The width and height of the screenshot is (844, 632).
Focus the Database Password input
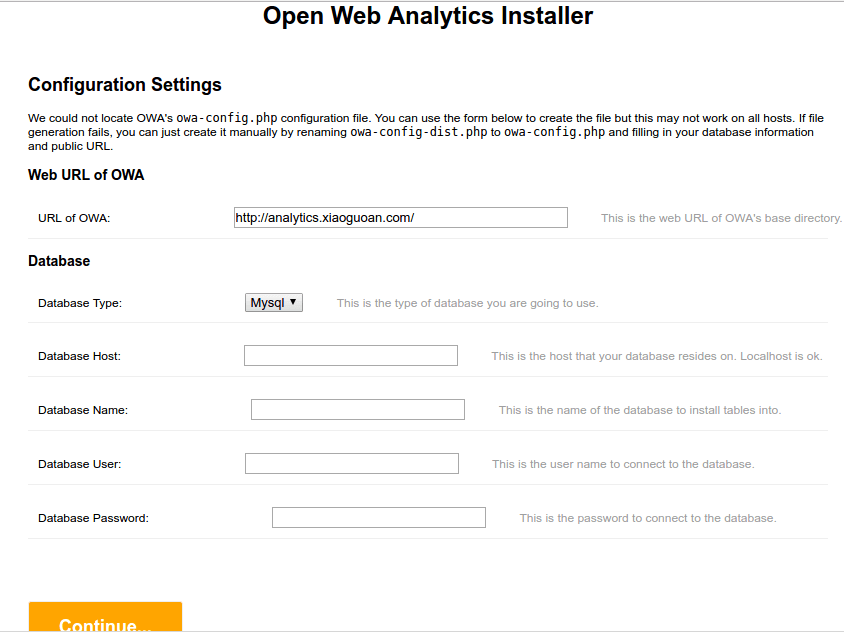[x=378, y=518]
